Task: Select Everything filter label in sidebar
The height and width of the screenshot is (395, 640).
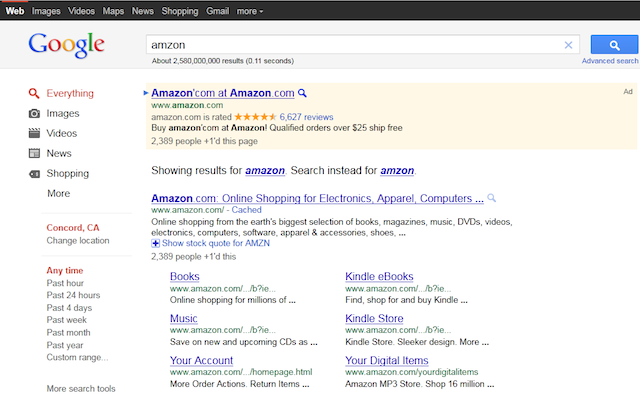Action: tap(70, 93)
